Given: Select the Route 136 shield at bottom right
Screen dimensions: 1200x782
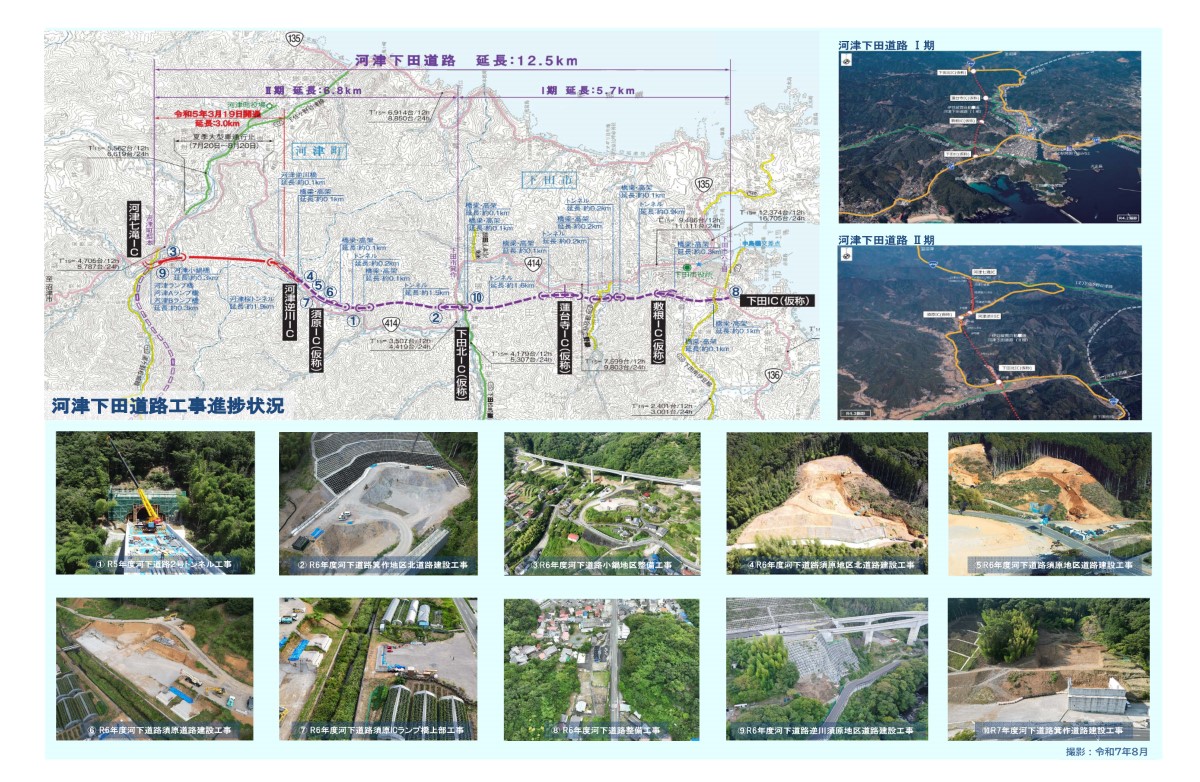Looking at the screenshot, I should 774,375.
